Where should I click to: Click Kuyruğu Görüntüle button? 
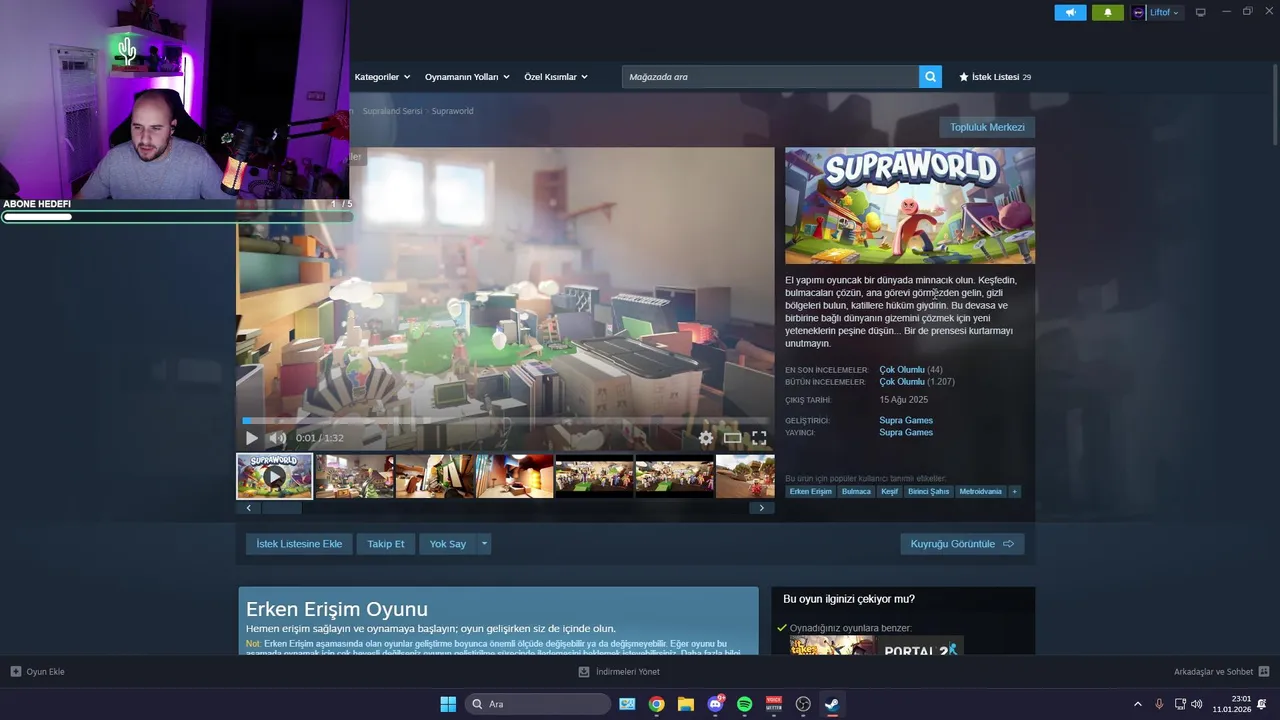[x=962, y=544]
